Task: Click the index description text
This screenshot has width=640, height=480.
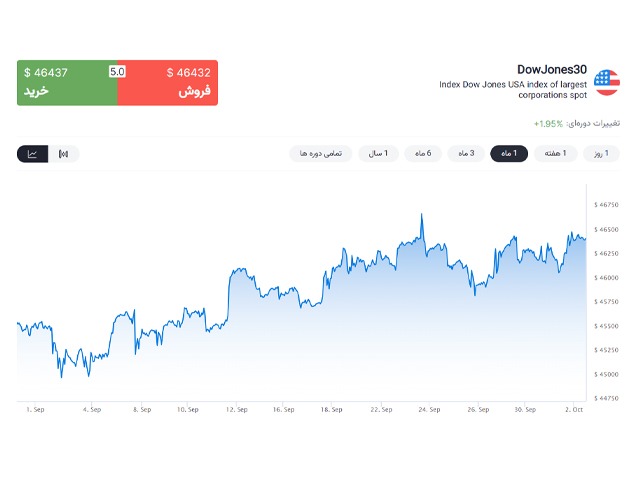Action: coord(512,90)
